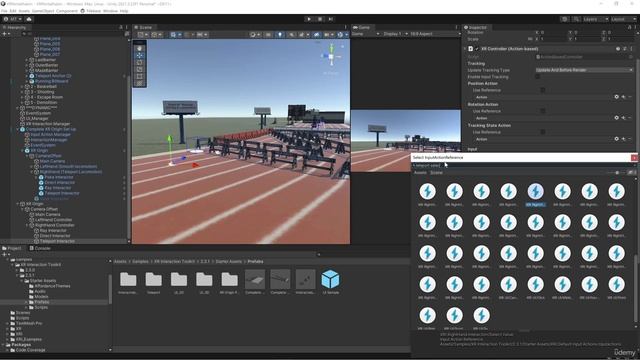Viewport: 640px width, 360px height.
Task: Select the UI Sample prefab in Project
Action: pos(330,282)
